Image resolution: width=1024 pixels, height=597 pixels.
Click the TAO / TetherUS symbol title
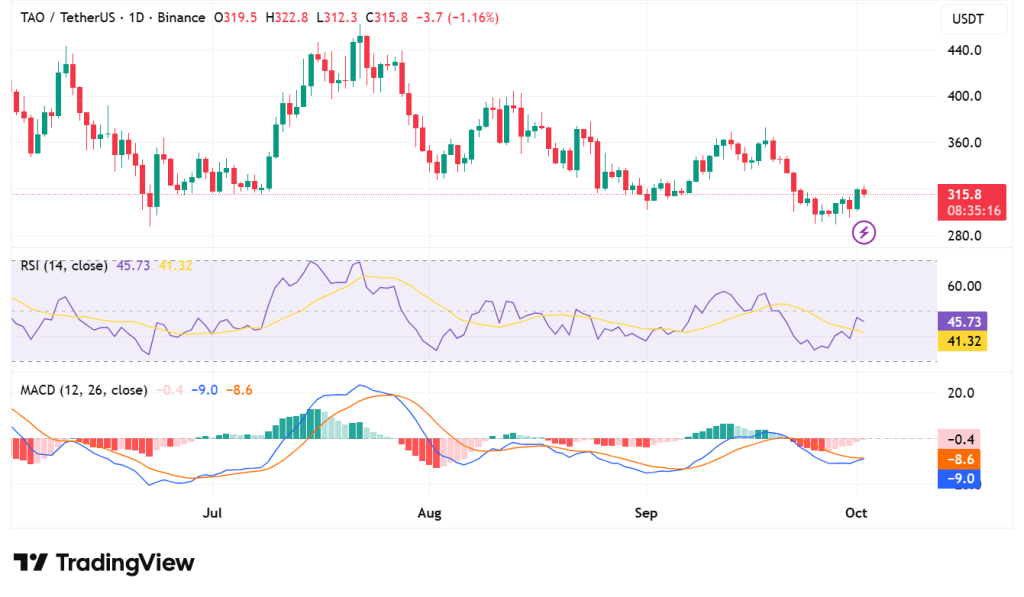[x=68, y=18]
